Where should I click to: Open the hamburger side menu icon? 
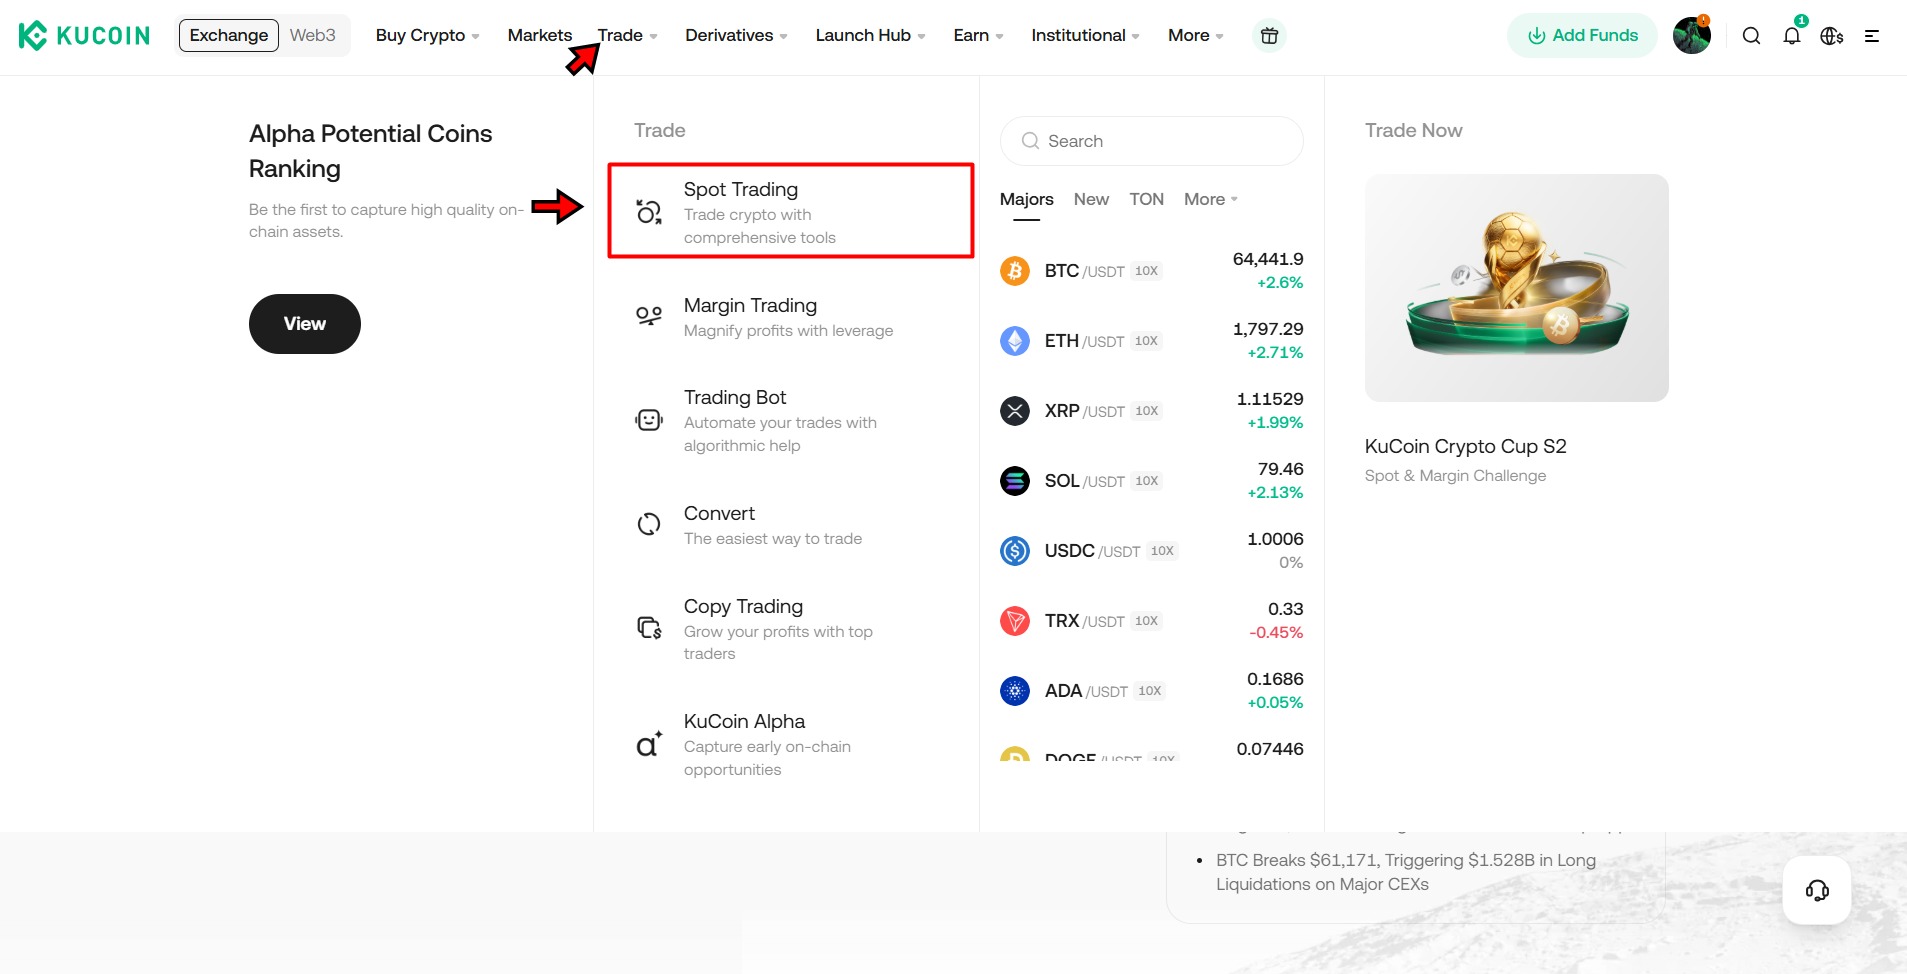coord(1872,36)
